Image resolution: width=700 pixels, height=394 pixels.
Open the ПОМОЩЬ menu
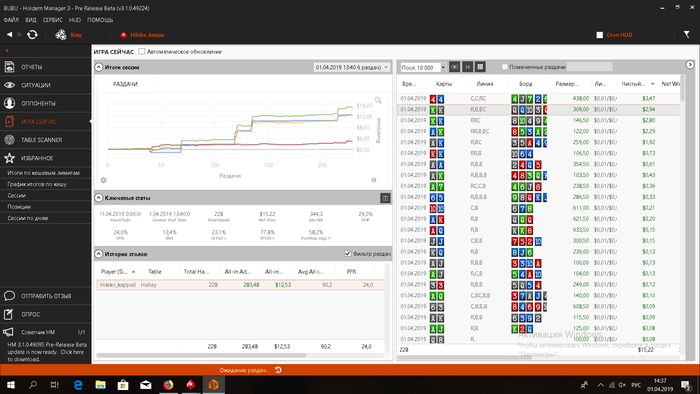[x=100, y=20]
